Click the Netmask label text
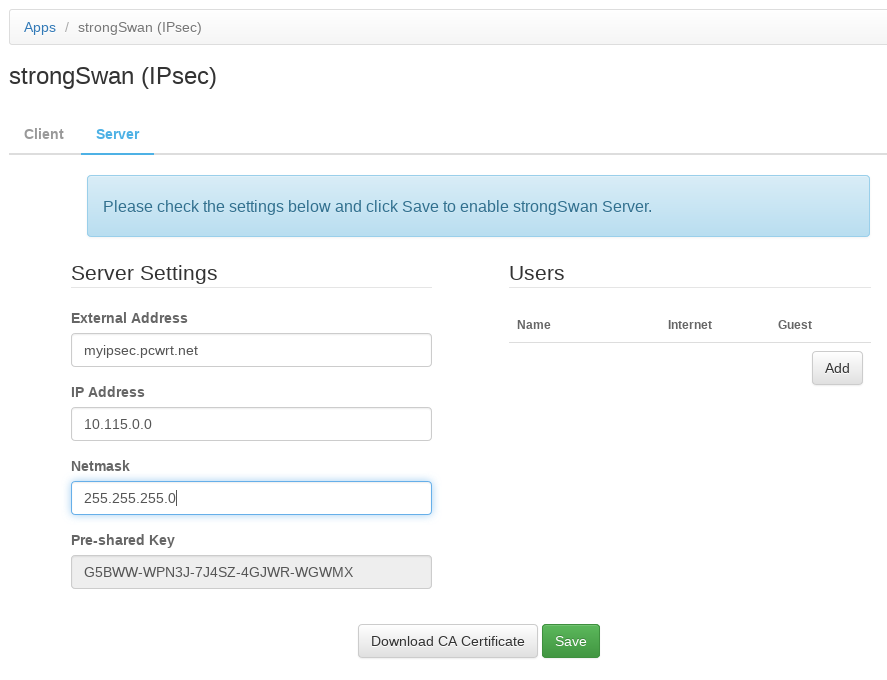The image size is (887, 680). click(x=100, y=466)
